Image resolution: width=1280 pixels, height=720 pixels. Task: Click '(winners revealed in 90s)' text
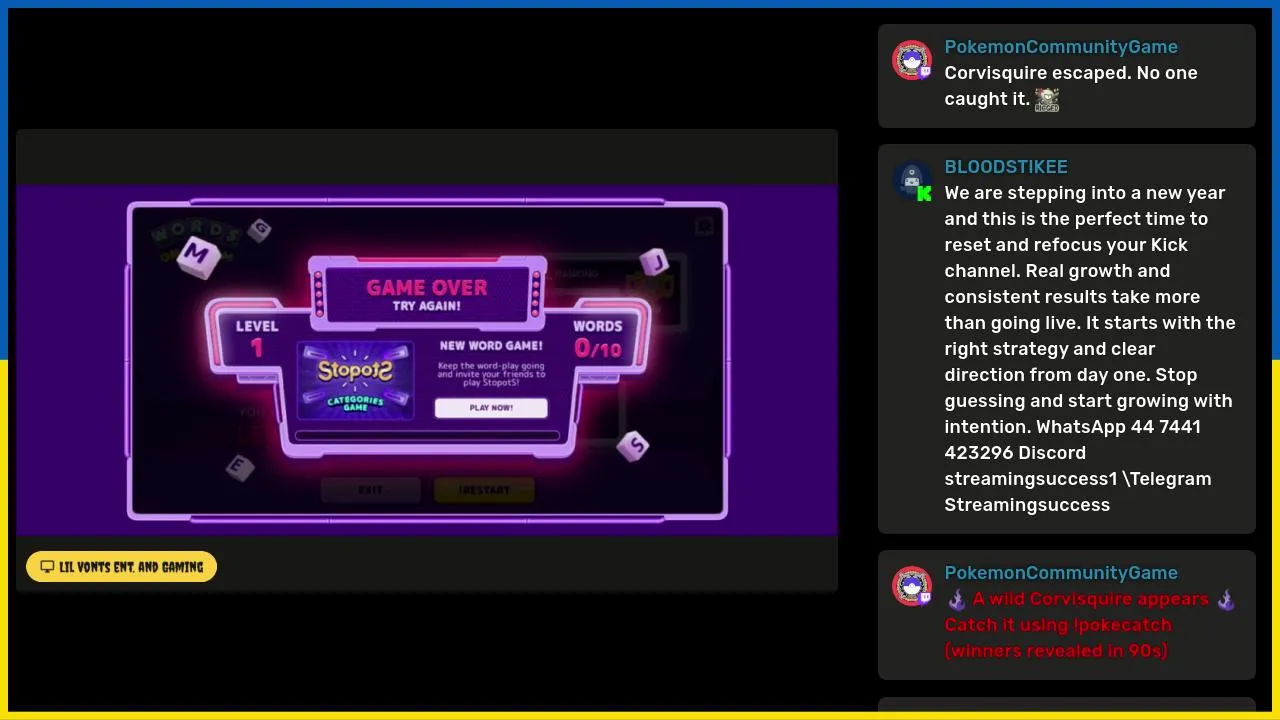click(1056, 651)
